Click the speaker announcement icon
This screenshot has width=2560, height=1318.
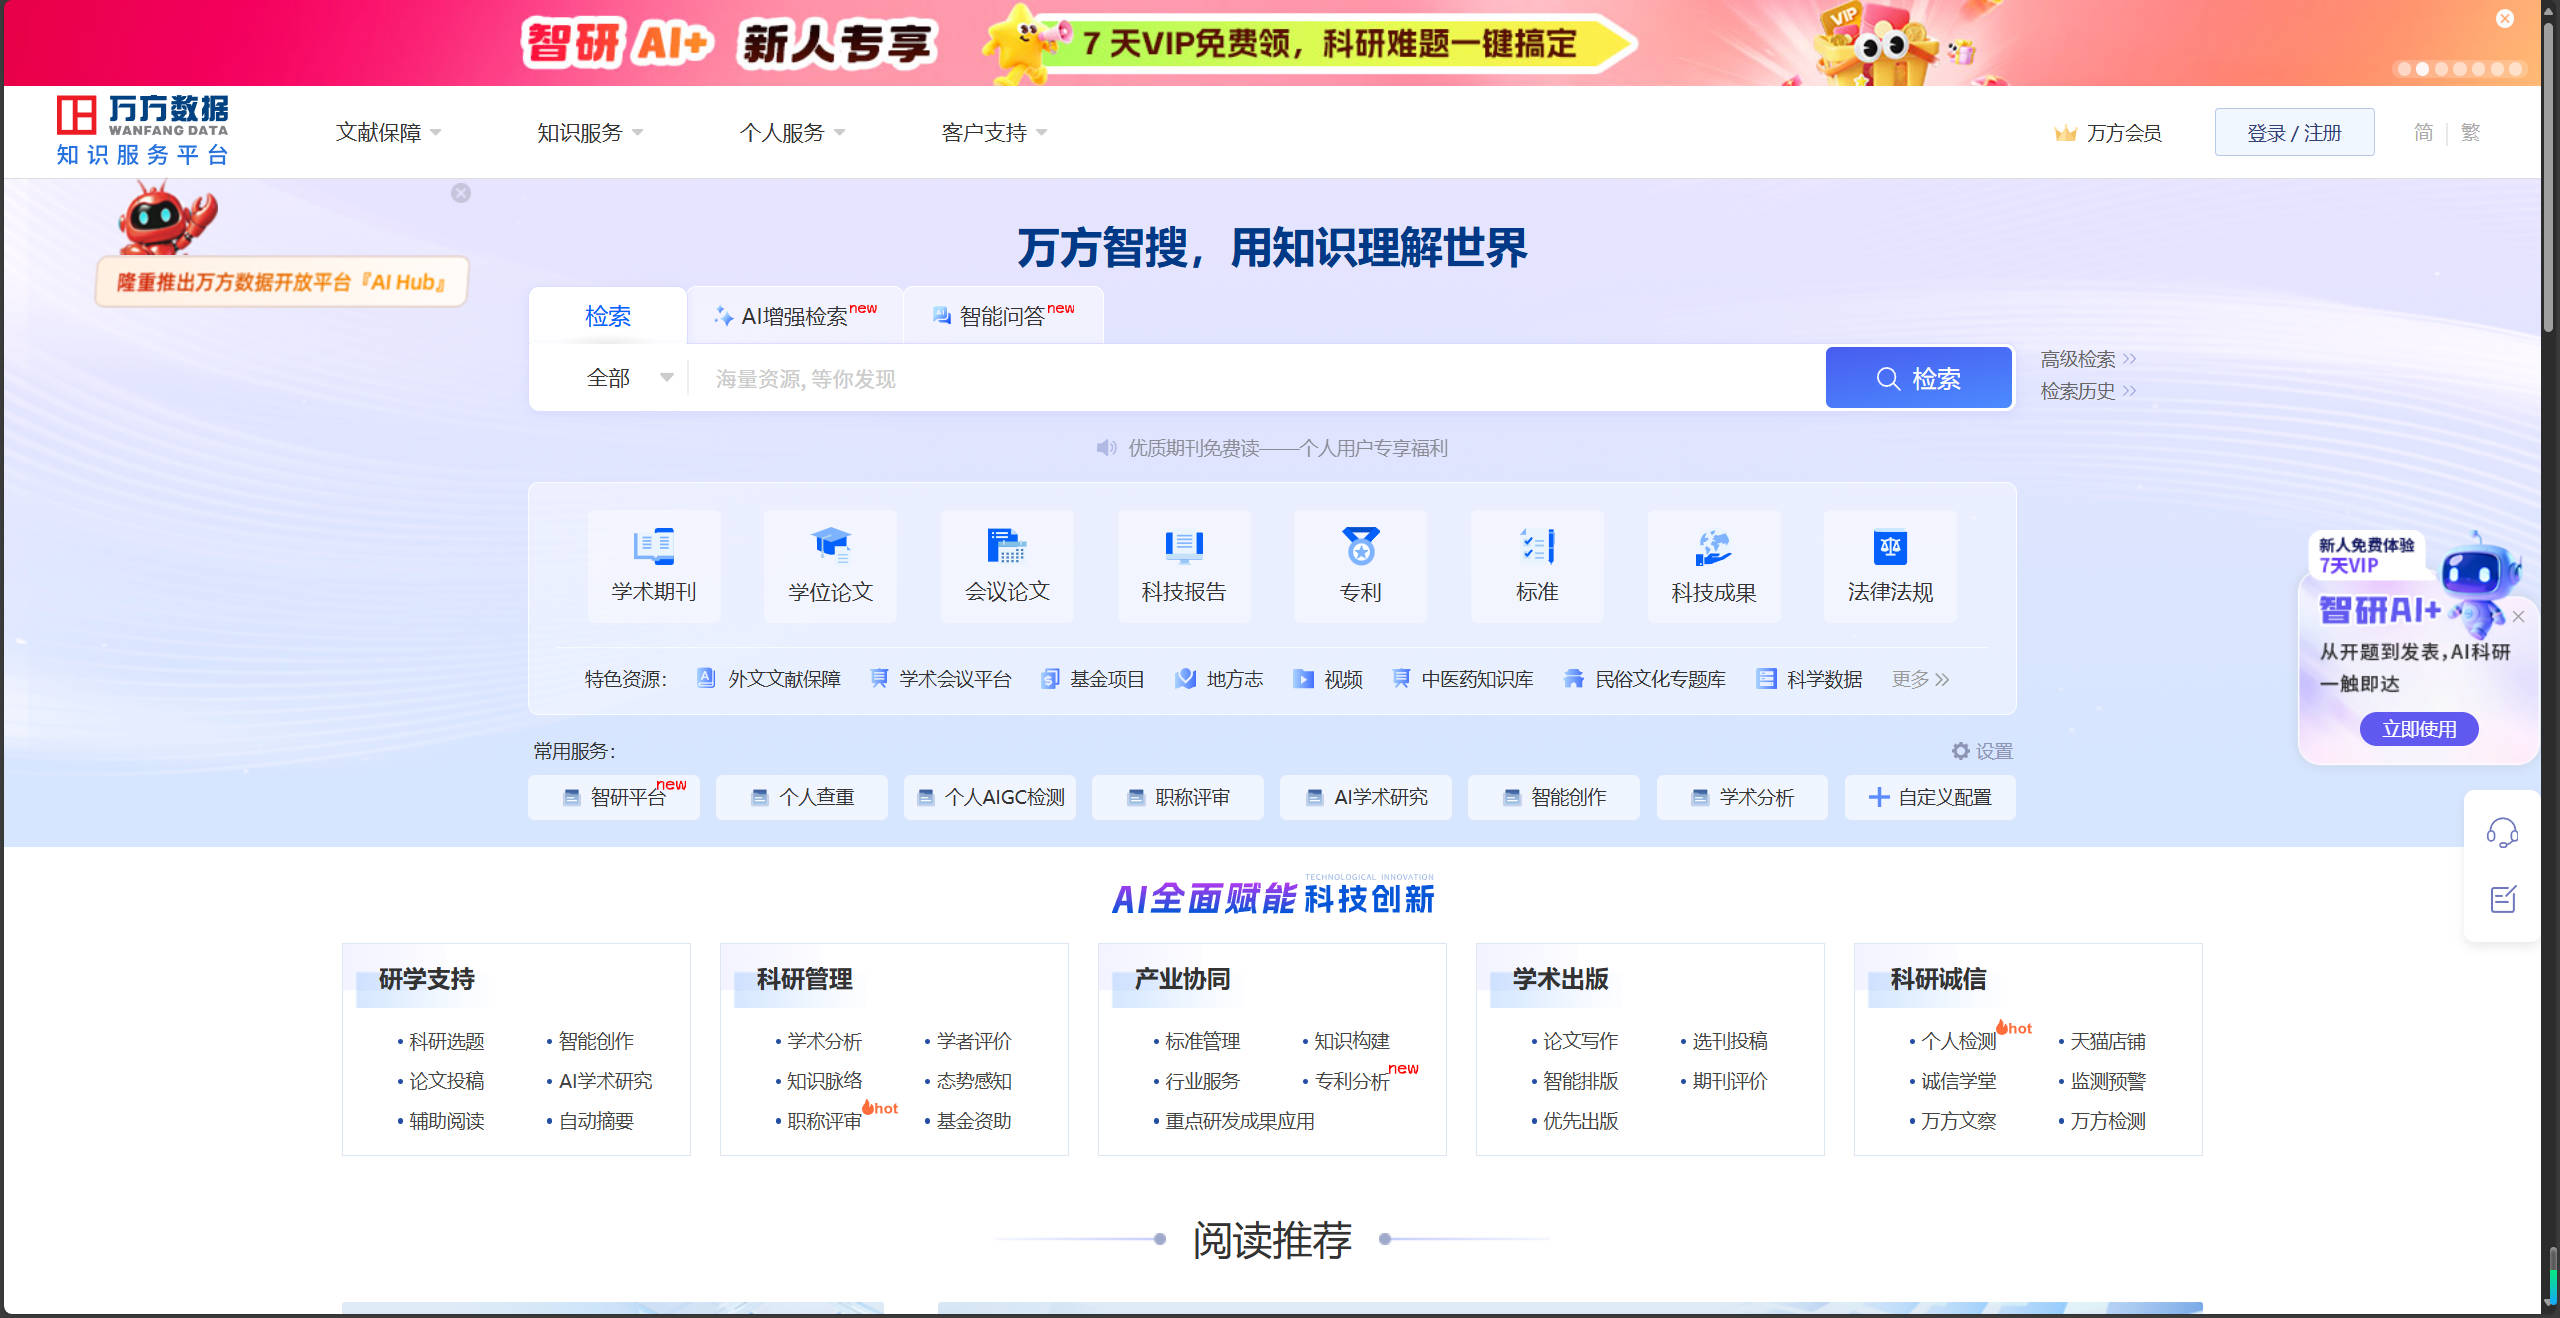click(1106, 448)
